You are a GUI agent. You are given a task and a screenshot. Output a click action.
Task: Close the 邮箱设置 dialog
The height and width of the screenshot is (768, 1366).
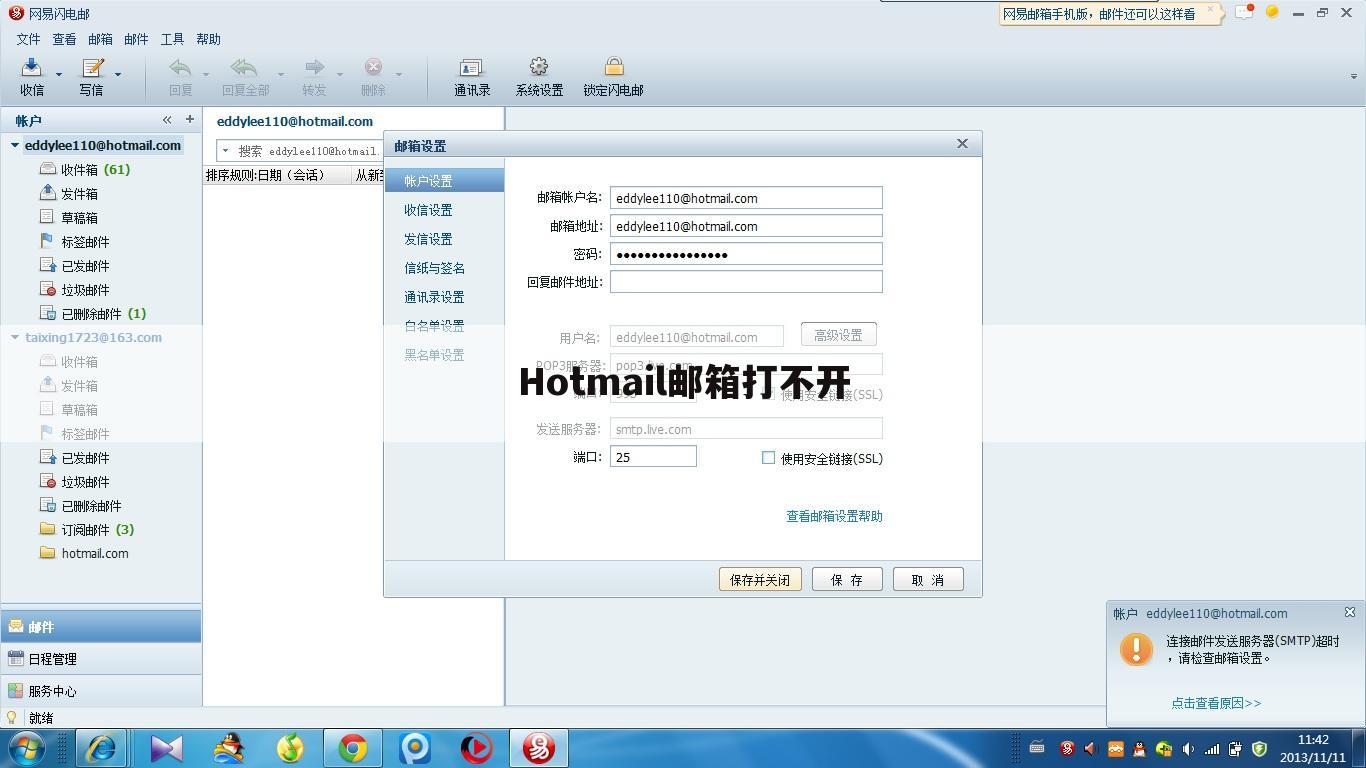[x=962, y=144]
